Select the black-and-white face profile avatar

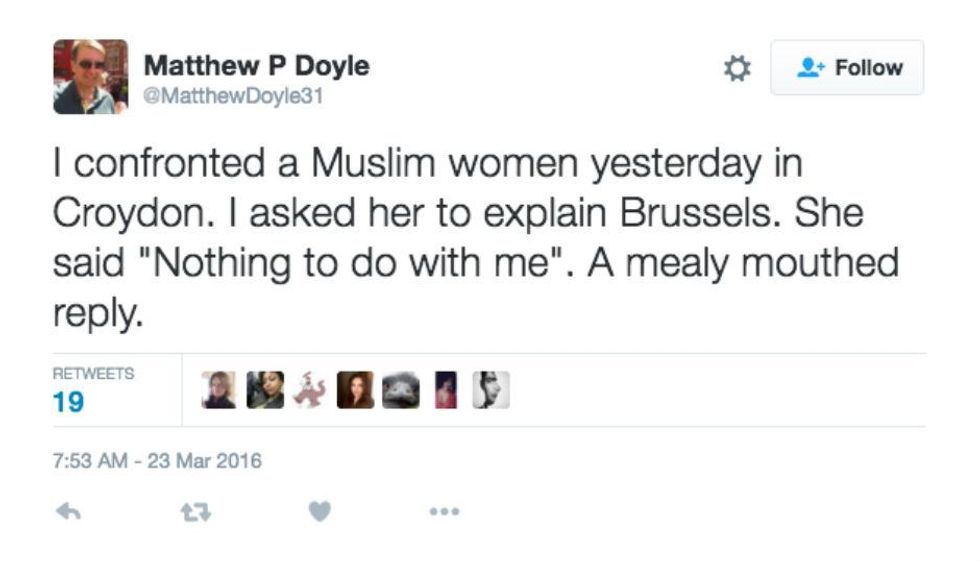[x=491, y=390]
